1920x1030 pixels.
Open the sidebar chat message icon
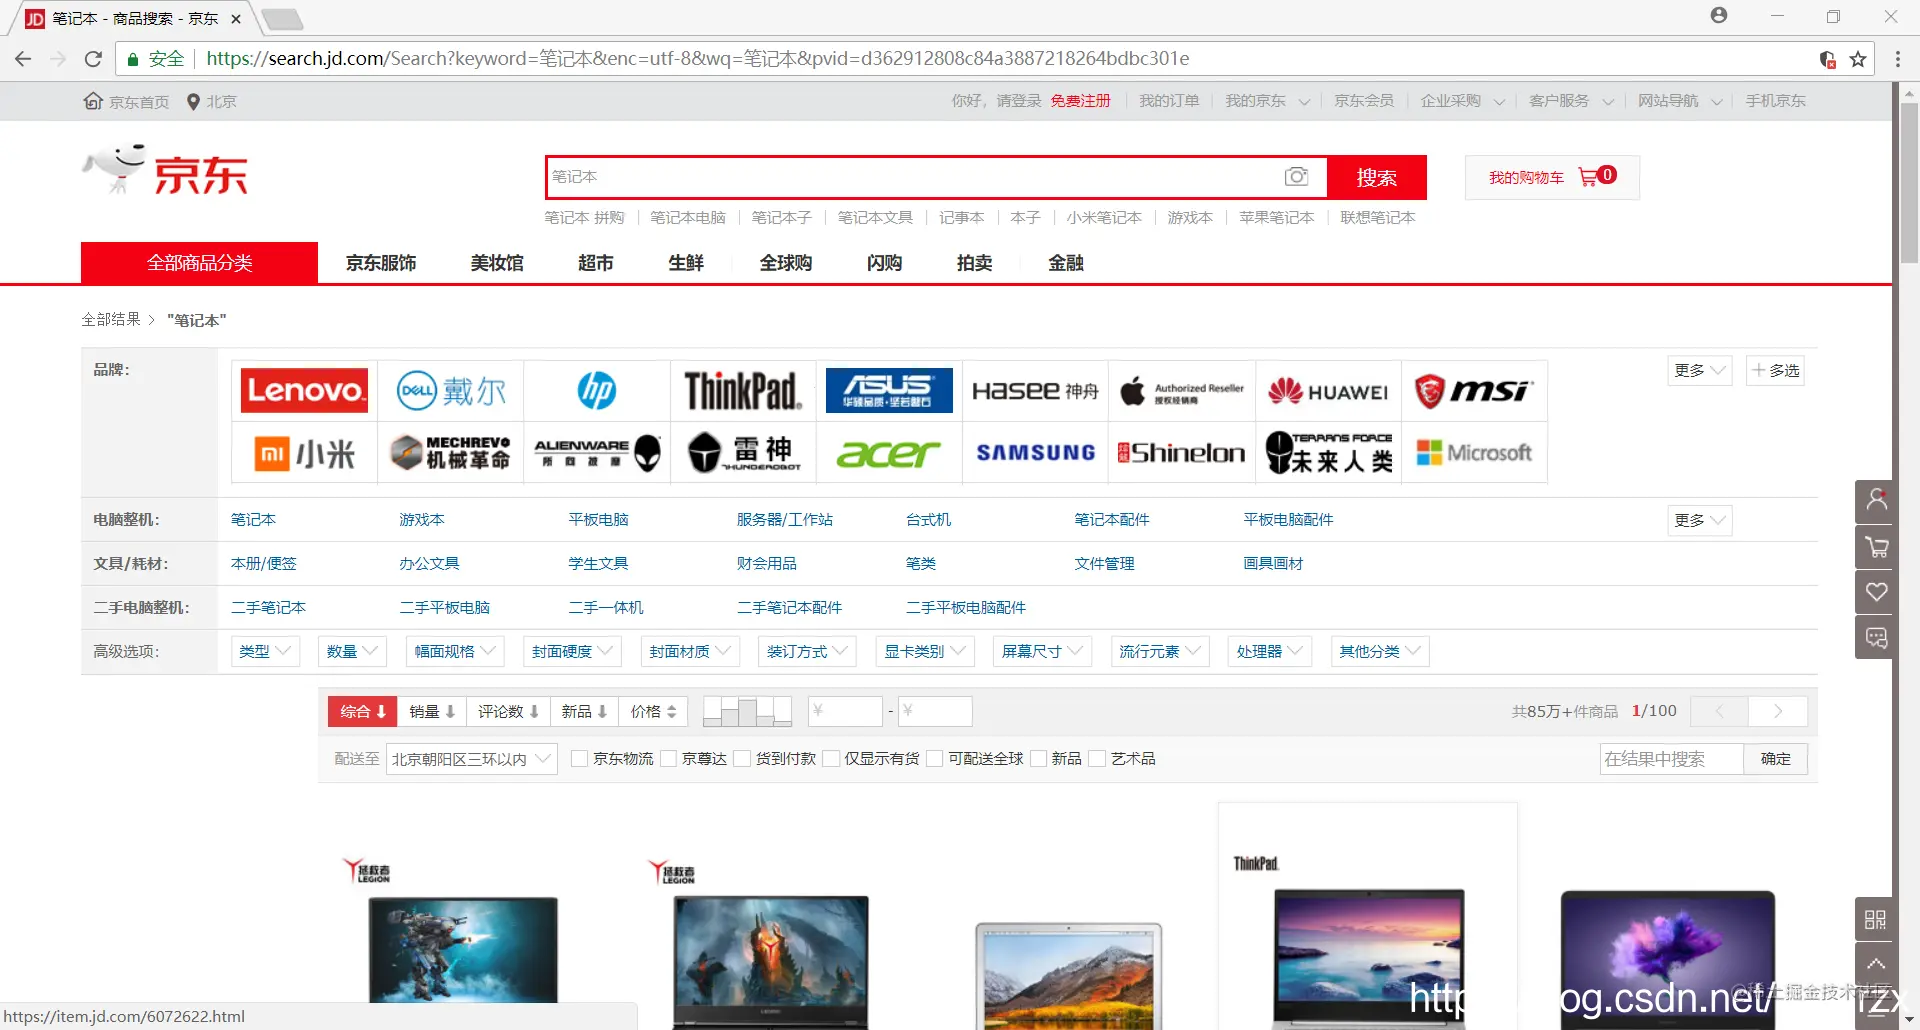[x=1876, y=637]
